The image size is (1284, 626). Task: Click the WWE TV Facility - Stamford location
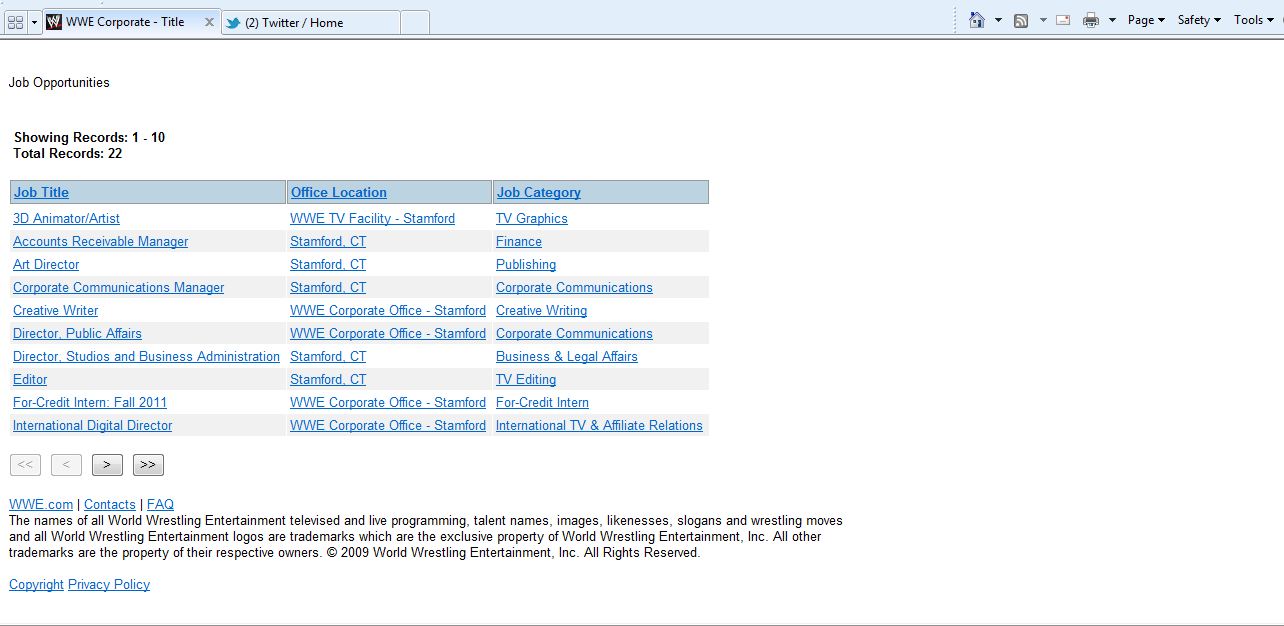click(372, 219)
